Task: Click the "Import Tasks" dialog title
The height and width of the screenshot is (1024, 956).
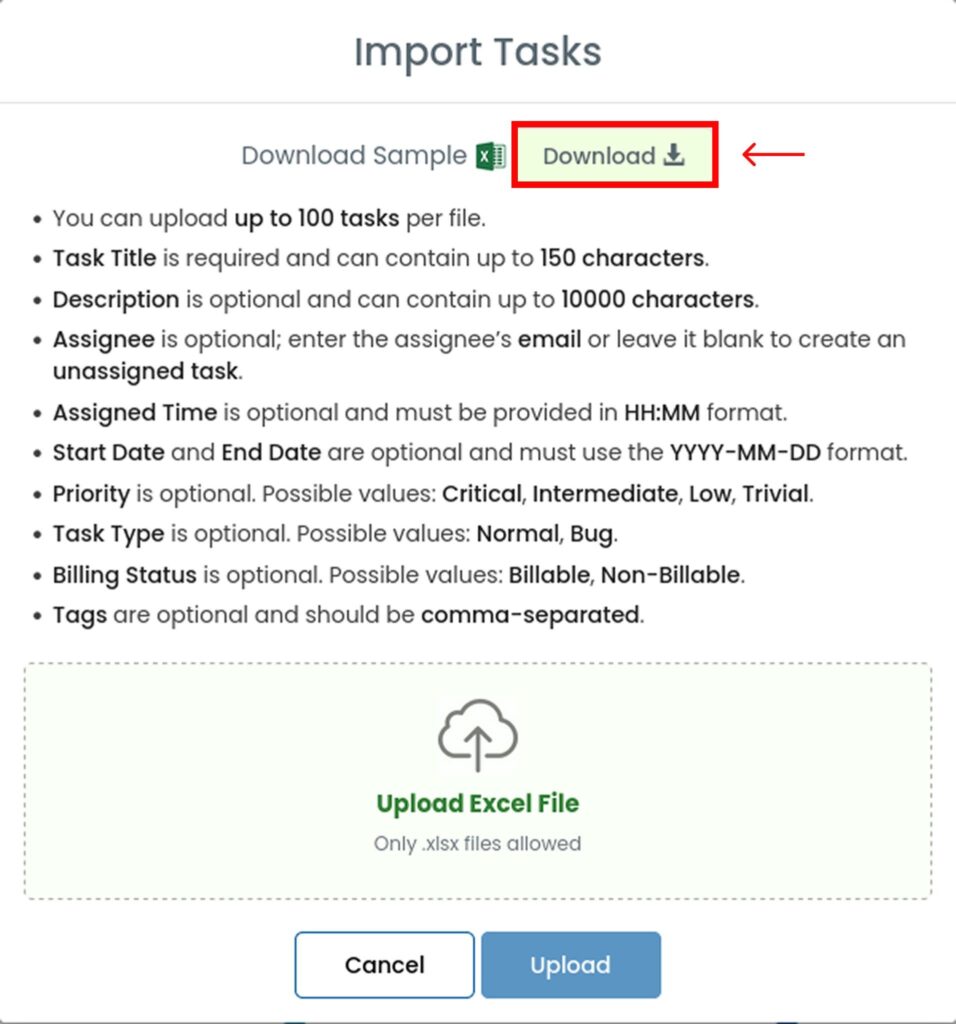Action: [x=477, y=52]
